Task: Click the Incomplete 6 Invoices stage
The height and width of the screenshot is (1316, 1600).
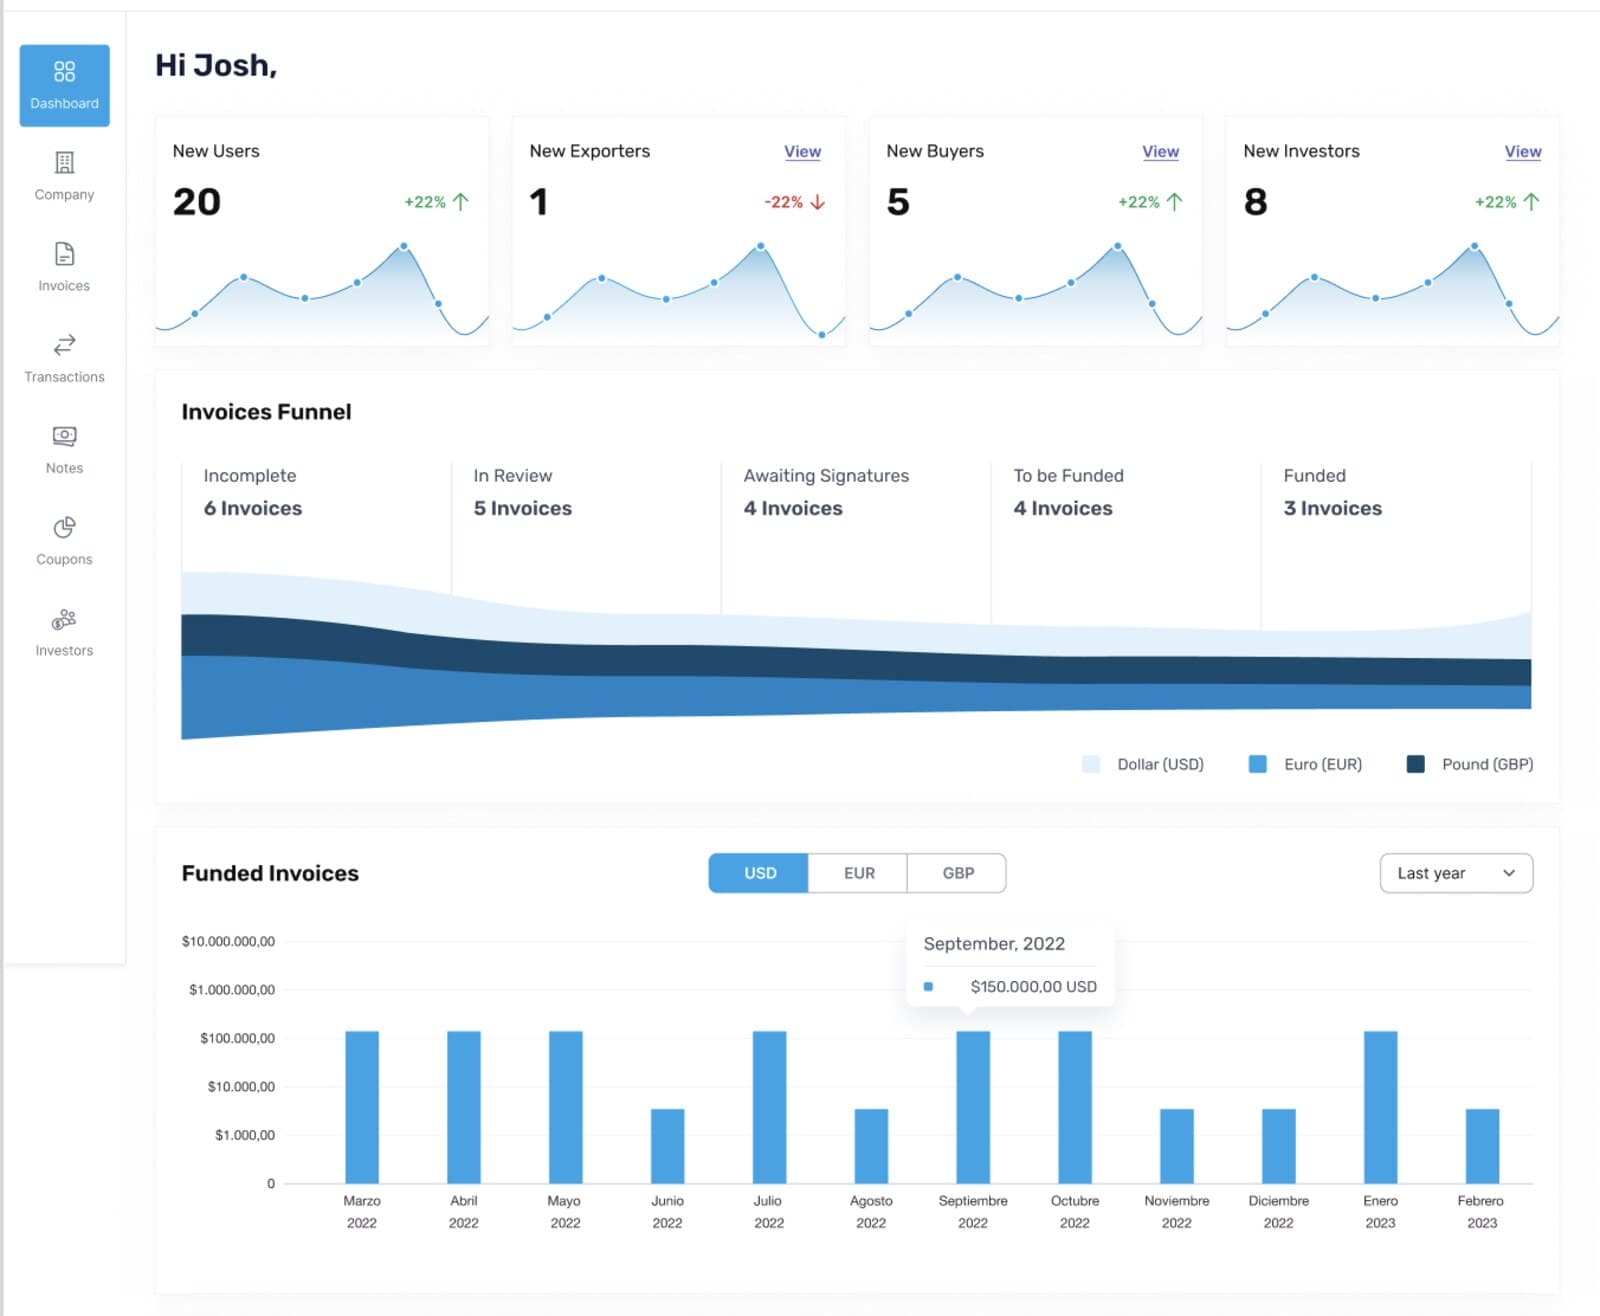Action: (253, 492)
